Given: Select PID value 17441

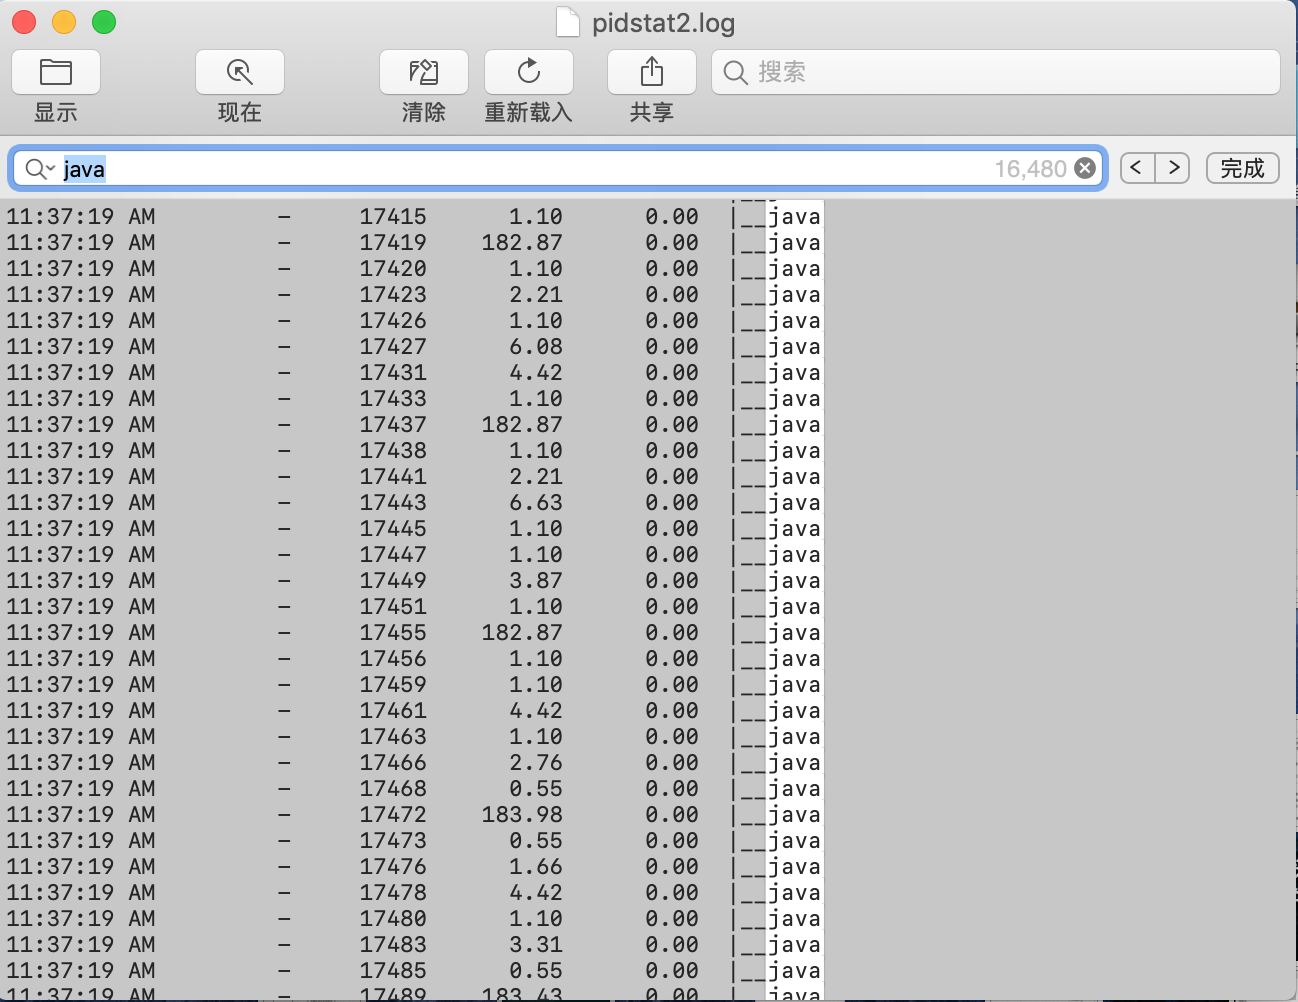Looking at the screenshot, I should (x=393, y=476).
